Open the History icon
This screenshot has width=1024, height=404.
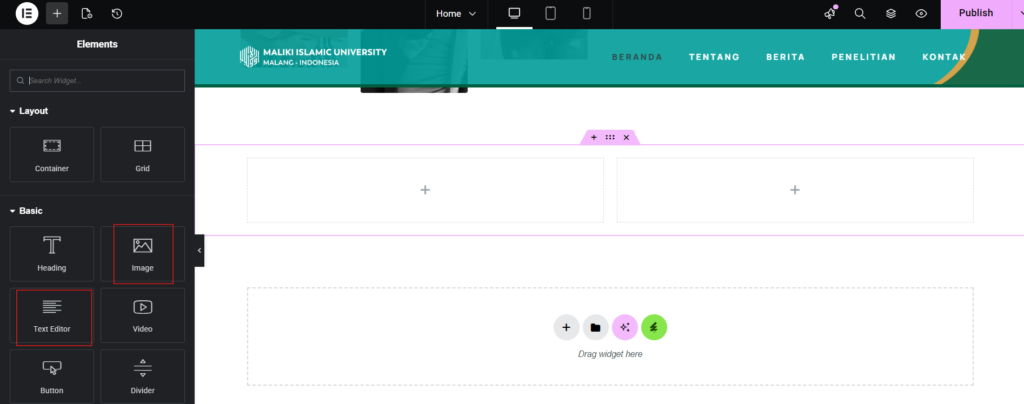point(117,14)
